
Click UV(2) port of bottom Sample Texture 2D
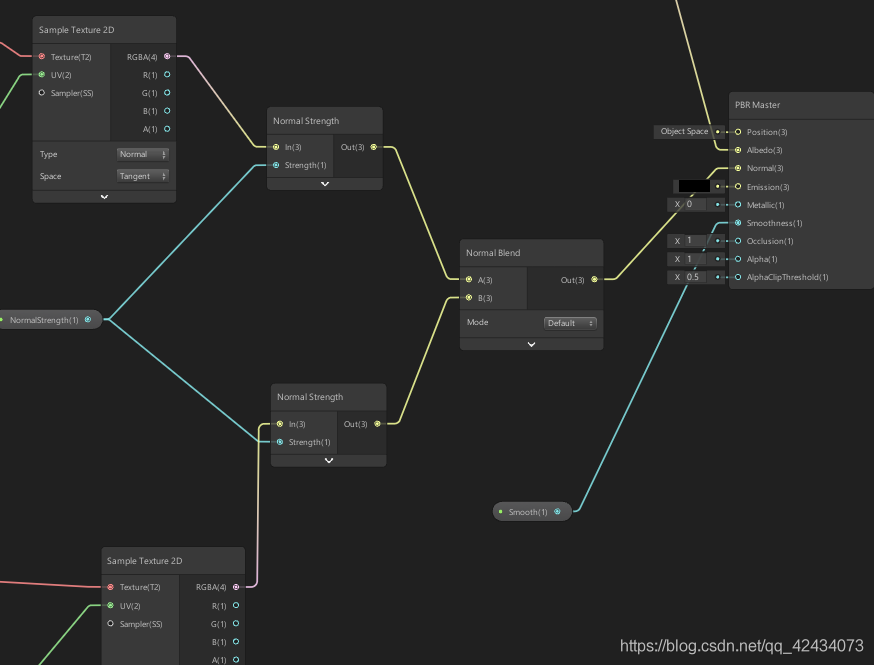coord(110,605)
